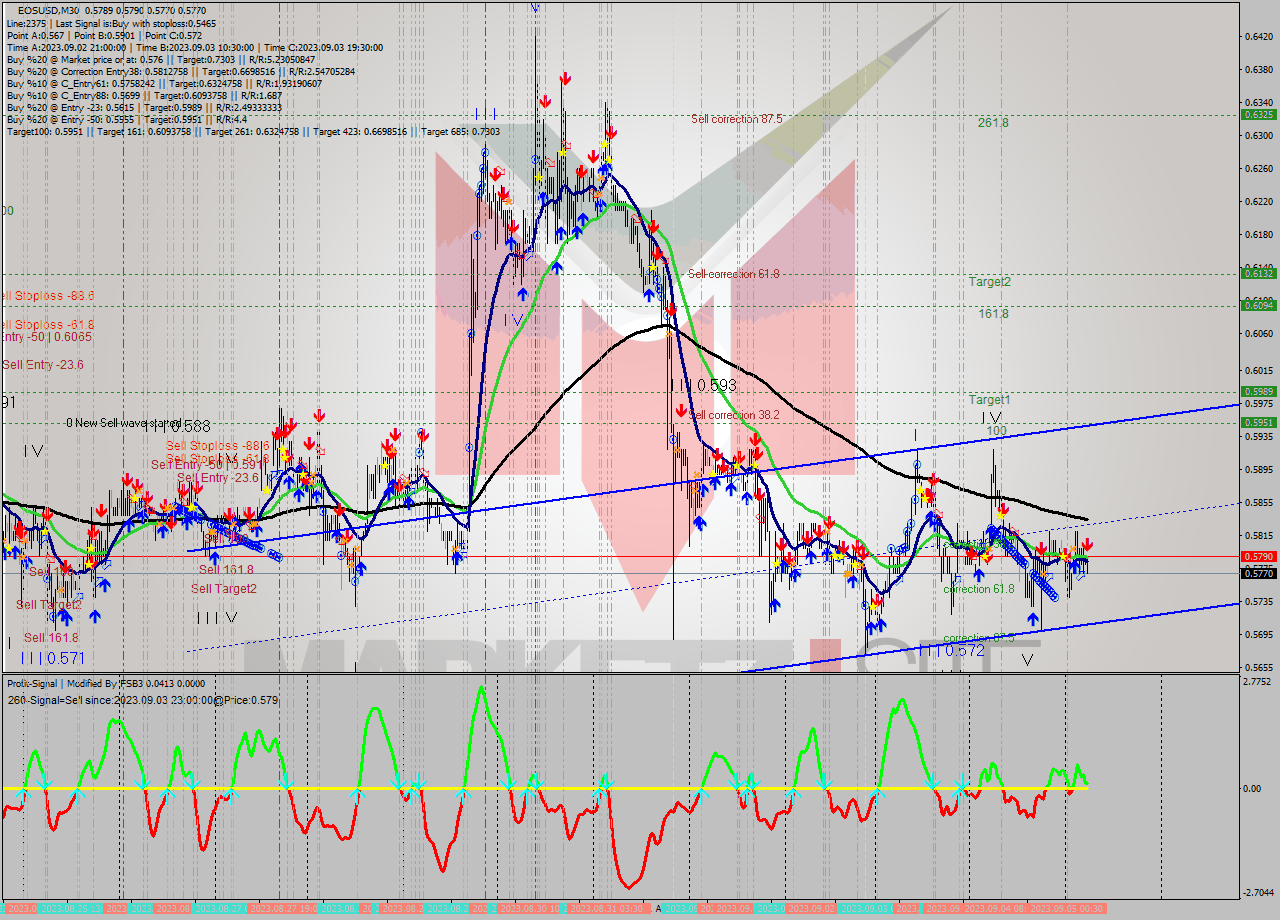
Task: Click the red 0.5790 price tag
Action: tap(1257, 556)
